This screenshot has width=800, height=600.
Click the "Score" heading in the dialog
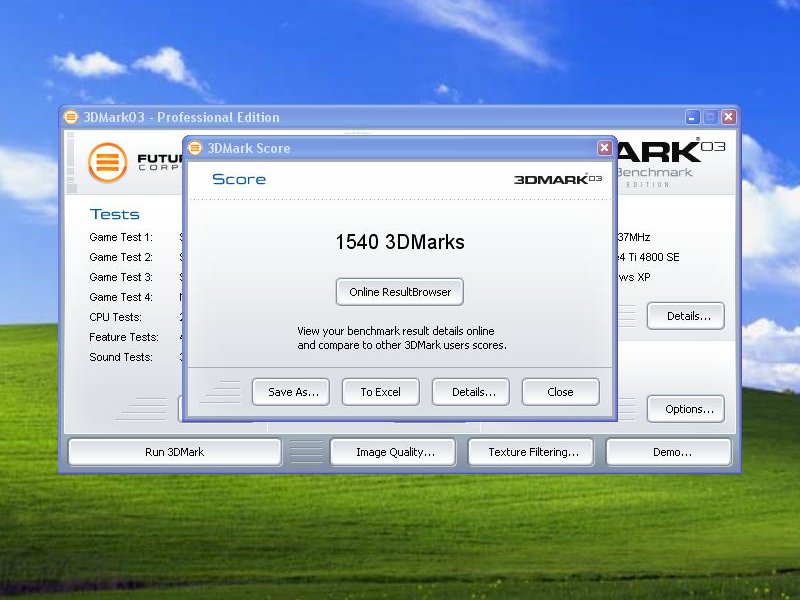pyautogui.click(x=239, y=179)
